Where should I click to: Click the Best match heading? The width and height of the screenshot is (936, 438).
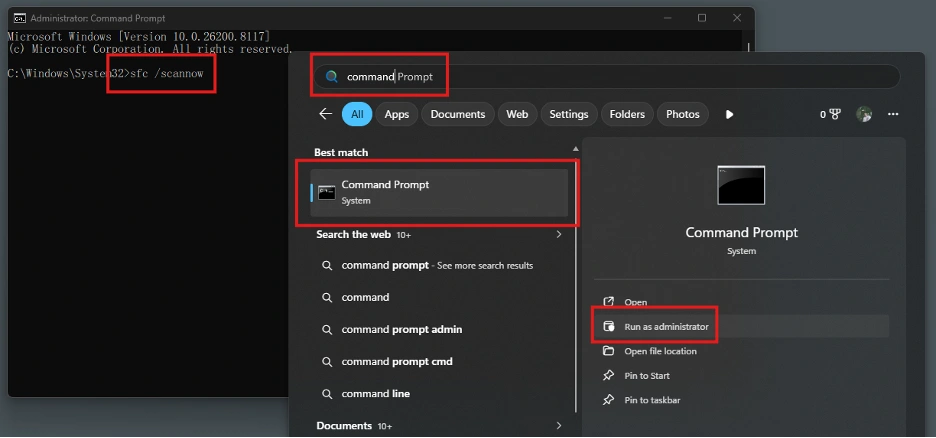click(x=341, y=152)
